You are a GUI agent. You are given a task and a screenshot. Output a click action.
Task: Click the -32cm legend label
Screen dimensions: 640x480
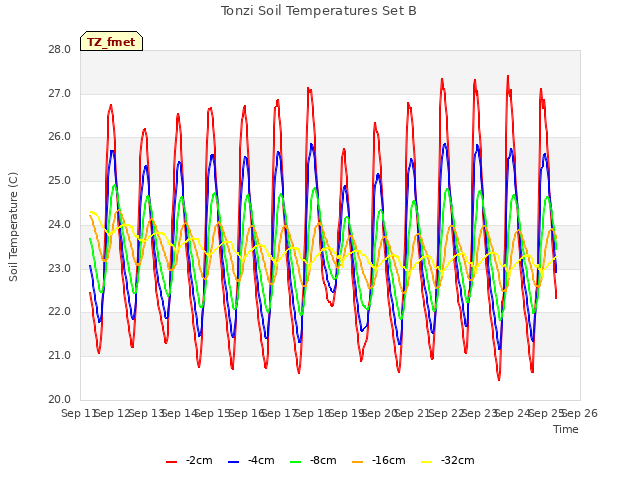[458, 460]
